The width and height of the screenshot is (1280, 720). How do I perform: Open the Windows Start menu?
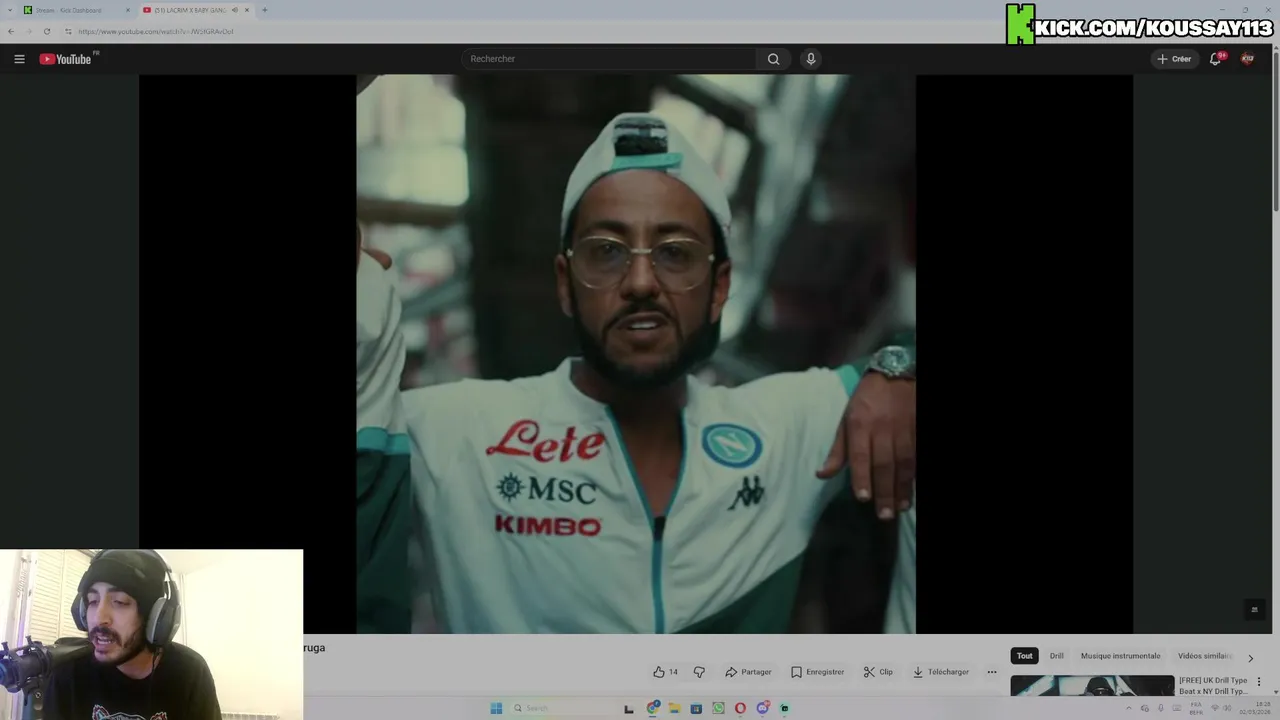pyautogui.click(x=496, y=708)
